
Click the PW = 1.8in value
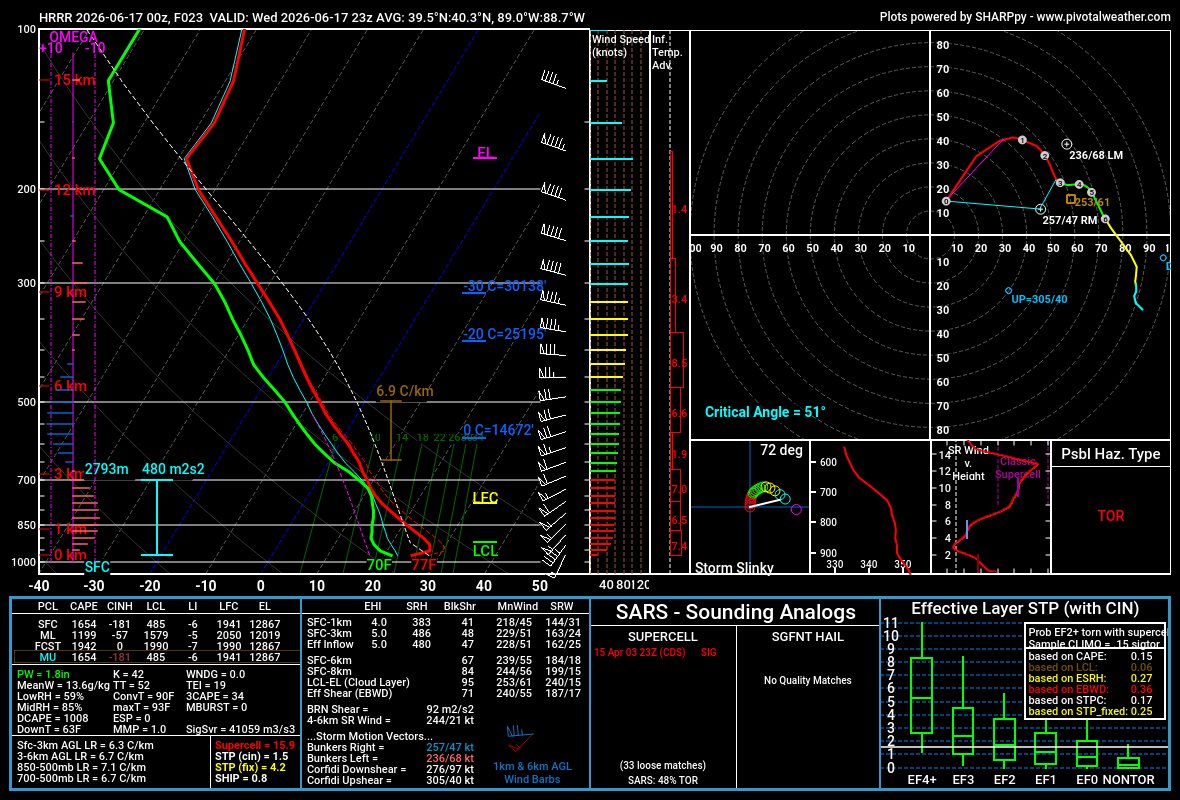[x=43, y=674]
